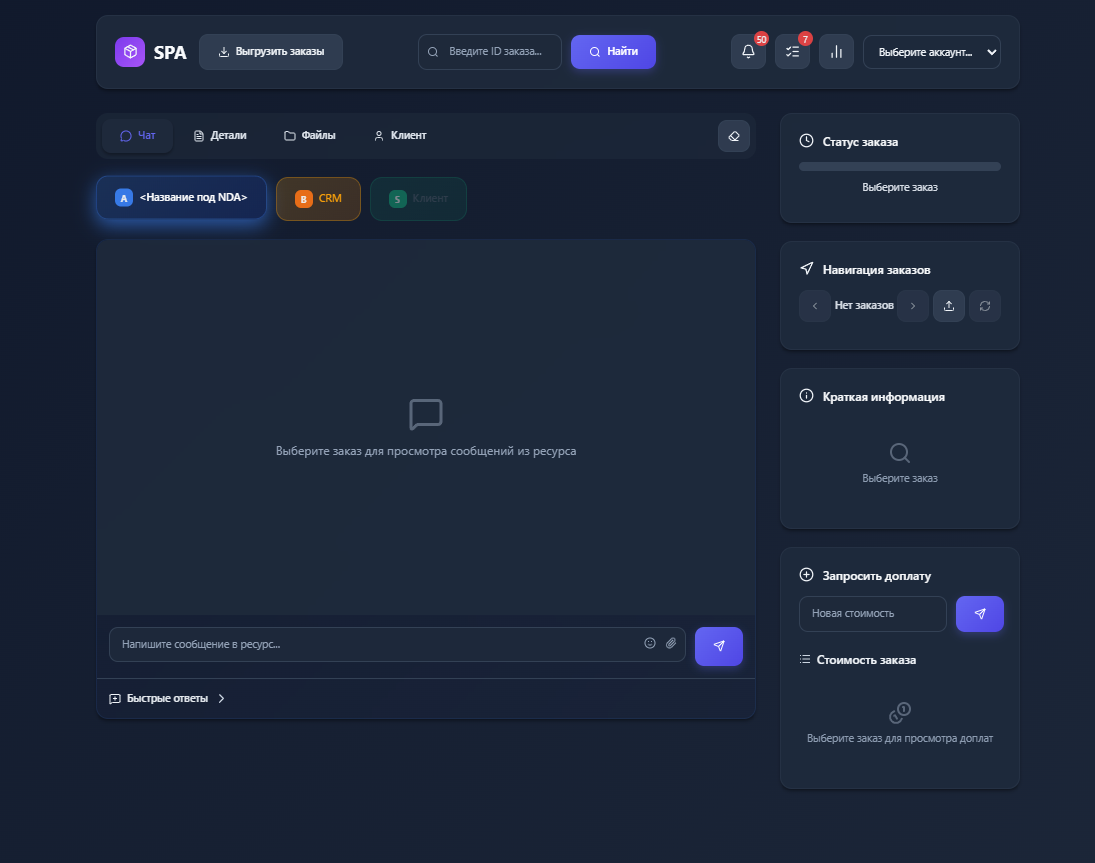Screen dimensions: 1095x863
Task: Switch to the Чат tab
Action: [x=137, y=136]
